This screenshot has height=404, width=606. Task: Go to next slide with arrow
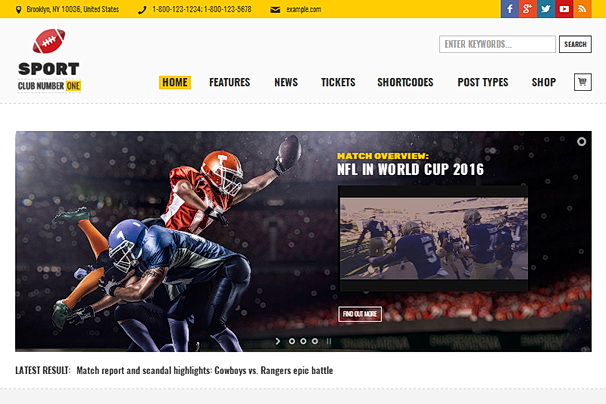point(277,341)
